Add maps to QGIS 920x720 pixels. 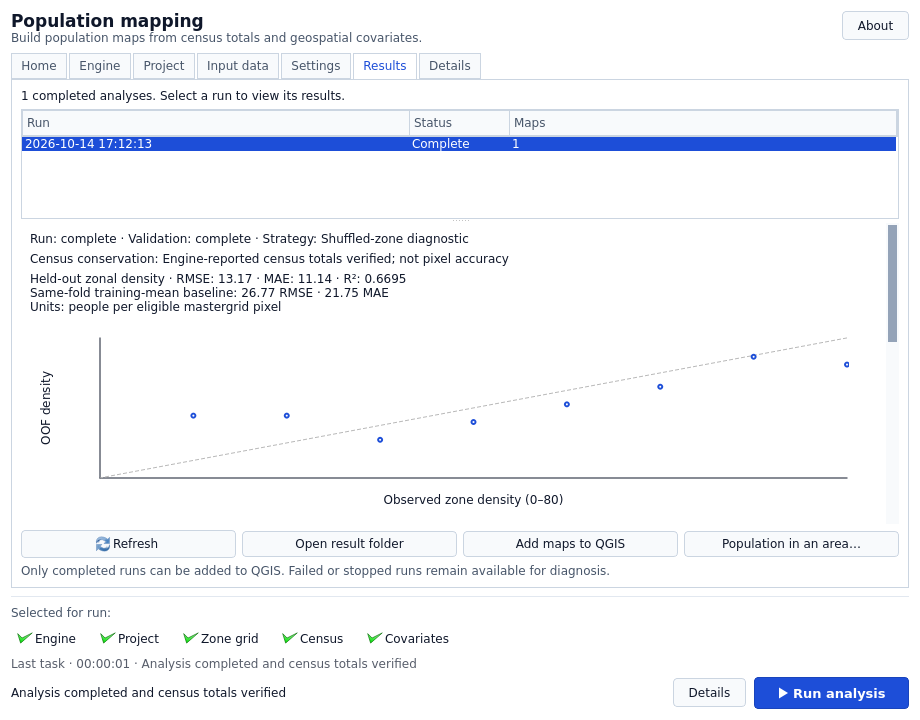(570, 544)
